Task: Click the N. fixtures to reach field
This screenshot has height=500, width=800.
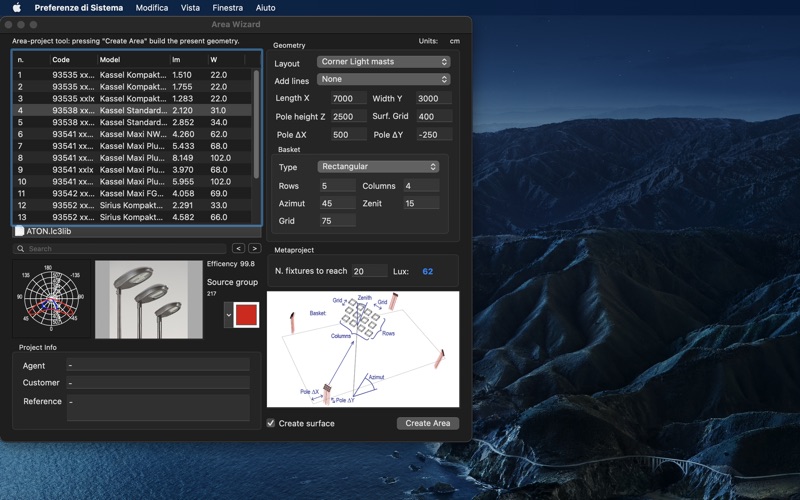Action: click(369, 271)
